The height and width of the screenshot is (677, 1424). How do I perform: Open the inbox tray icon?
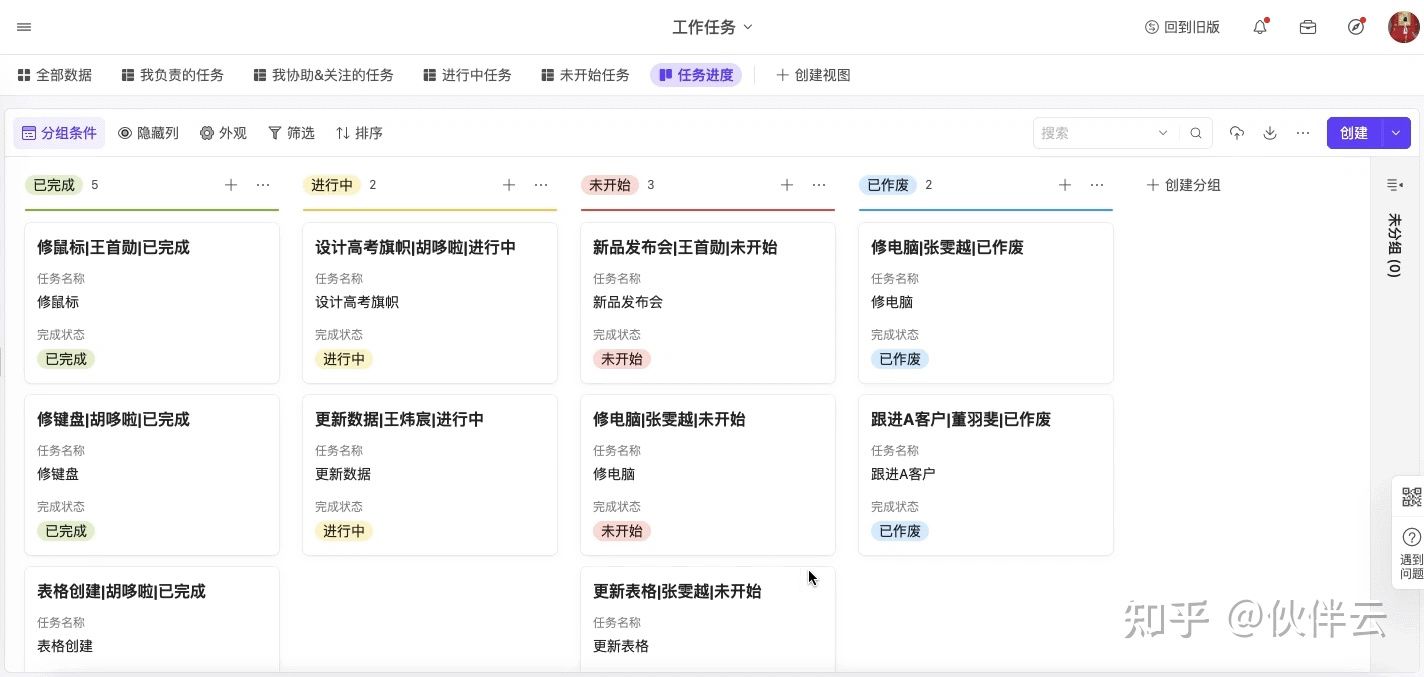1308,27
